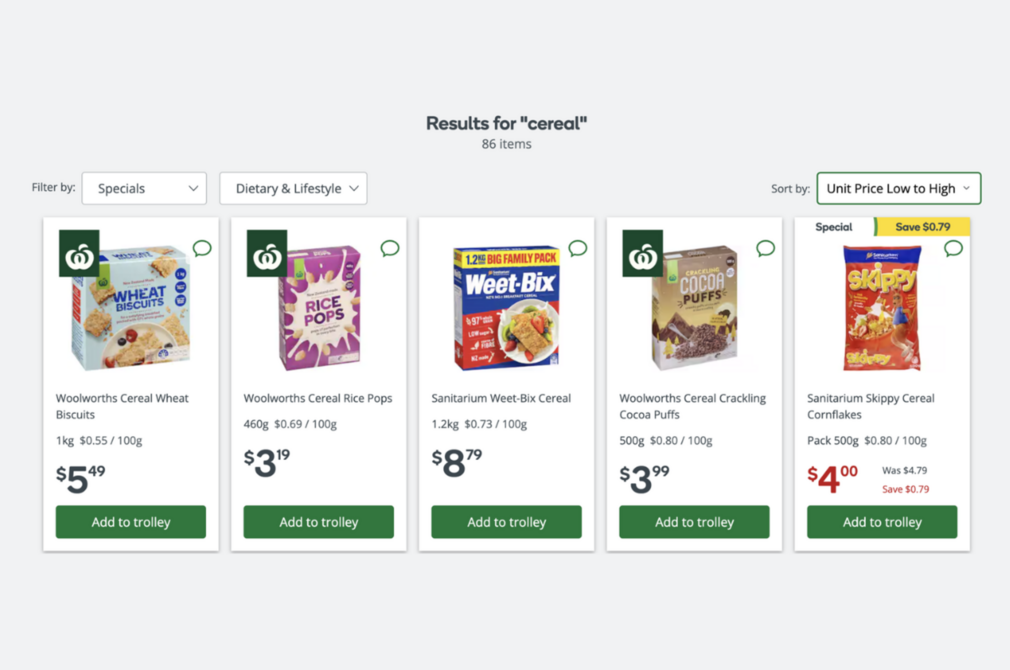1010x670 pixels.
Task: Click comment icon on Skippy Cornflakes card
Action: point(953,248)
